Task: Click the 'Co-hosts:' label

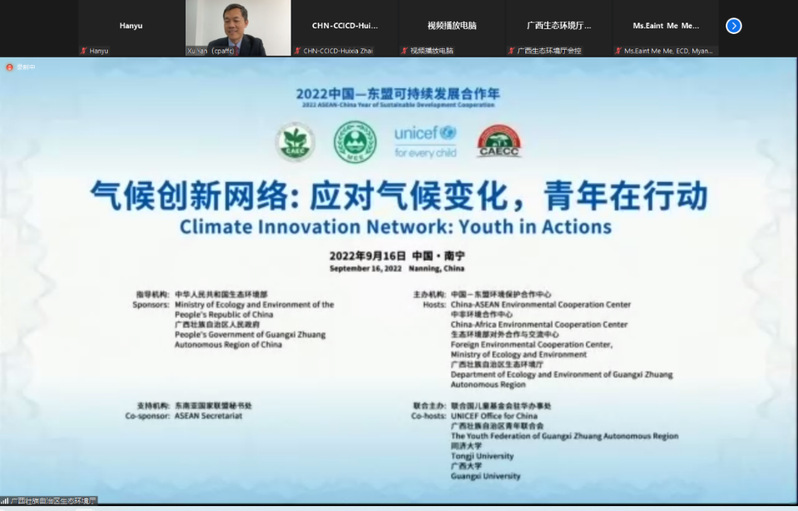Action: pyautogui.click(x=429, y=416)
